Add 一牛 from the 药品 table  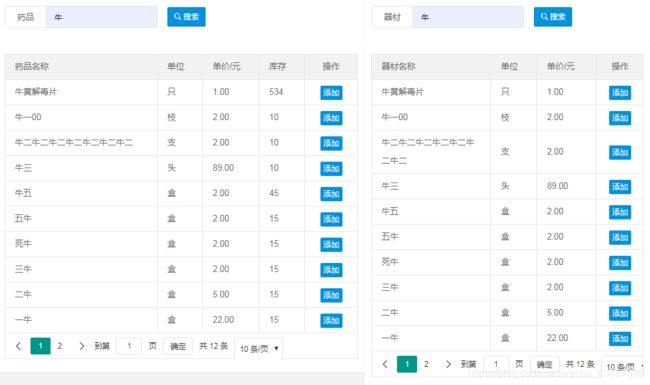pos(331,320)
